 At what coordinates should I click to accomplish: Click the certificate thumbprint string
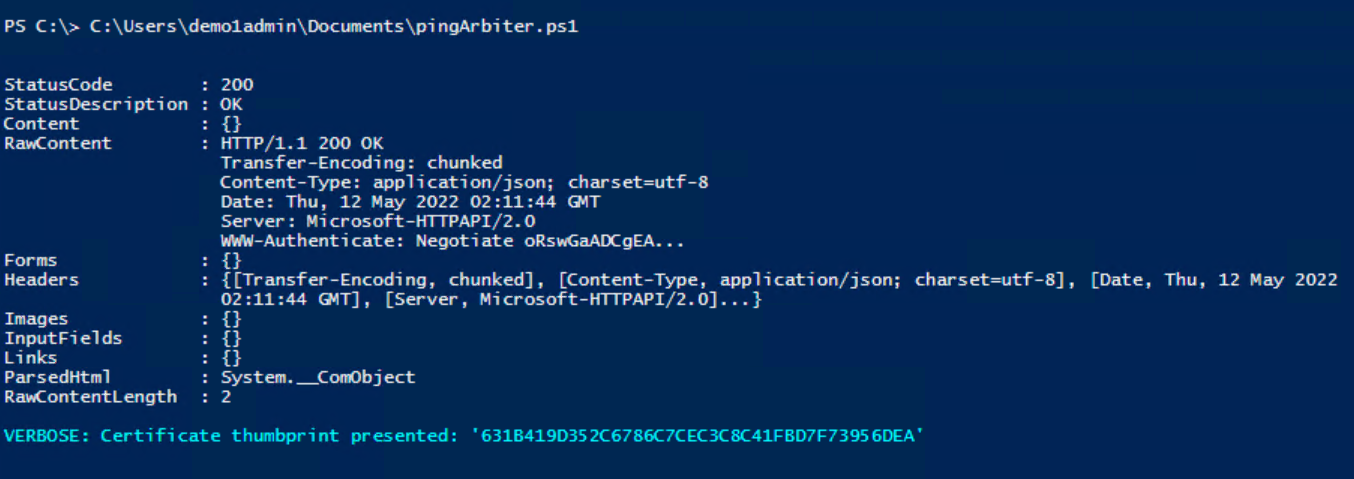(x=694, y=436)
